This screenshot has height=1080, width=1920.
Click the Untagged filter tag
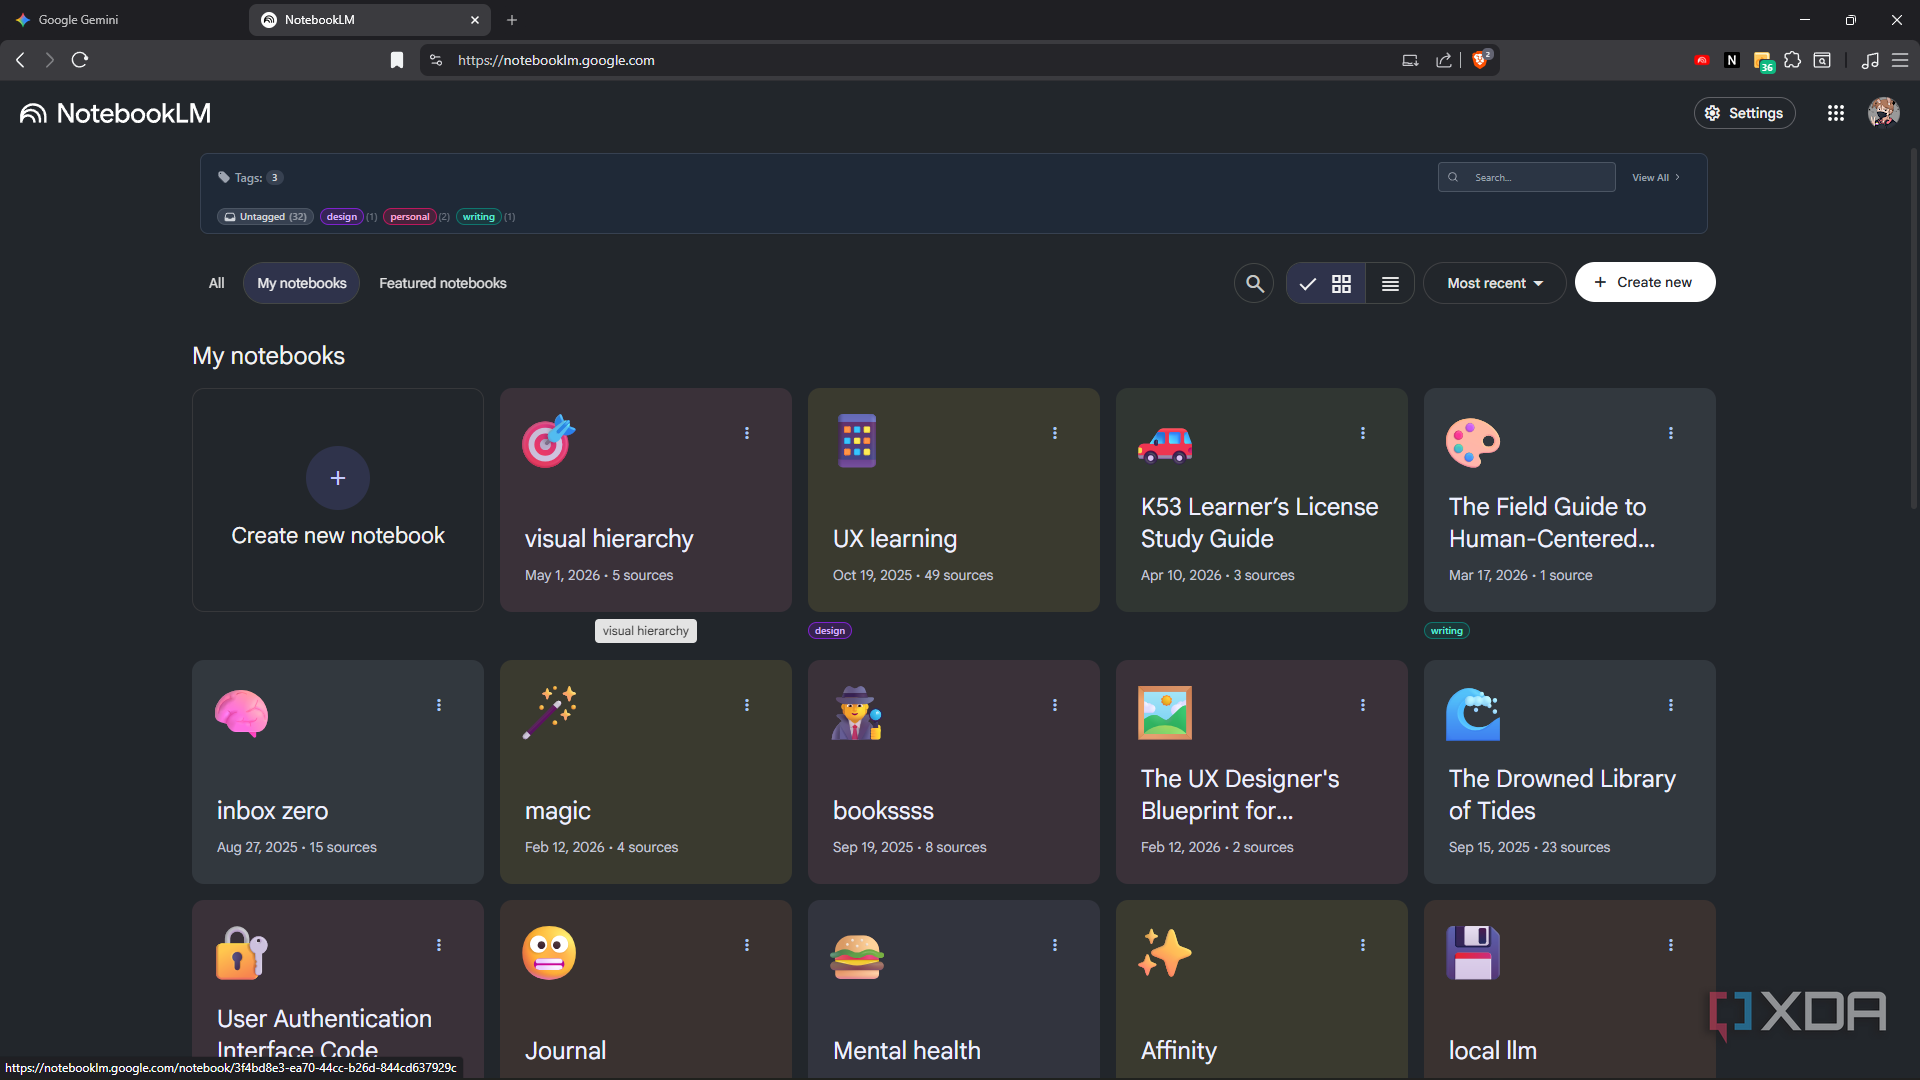pos(265,217)
